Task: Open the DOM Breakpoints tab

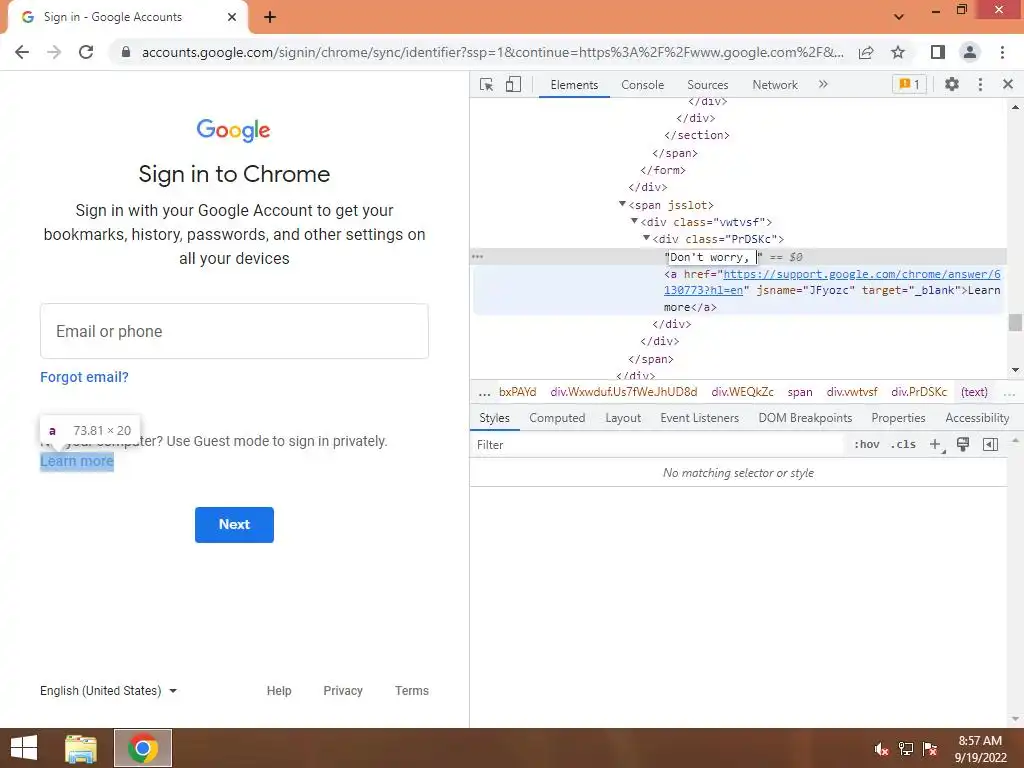Action: pos(805,418)
